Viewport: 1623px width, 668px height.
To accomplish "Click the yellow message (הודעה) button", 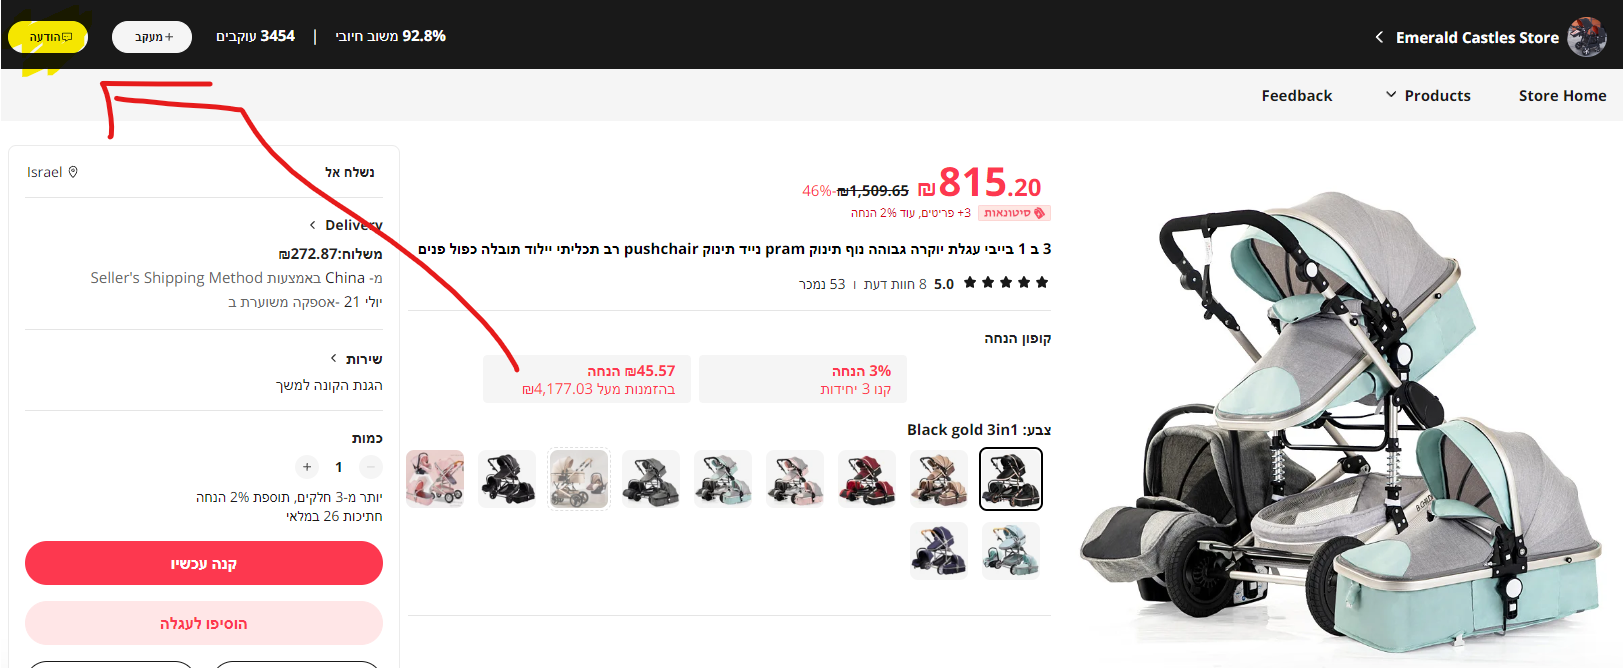I will (x=48, y=37).
